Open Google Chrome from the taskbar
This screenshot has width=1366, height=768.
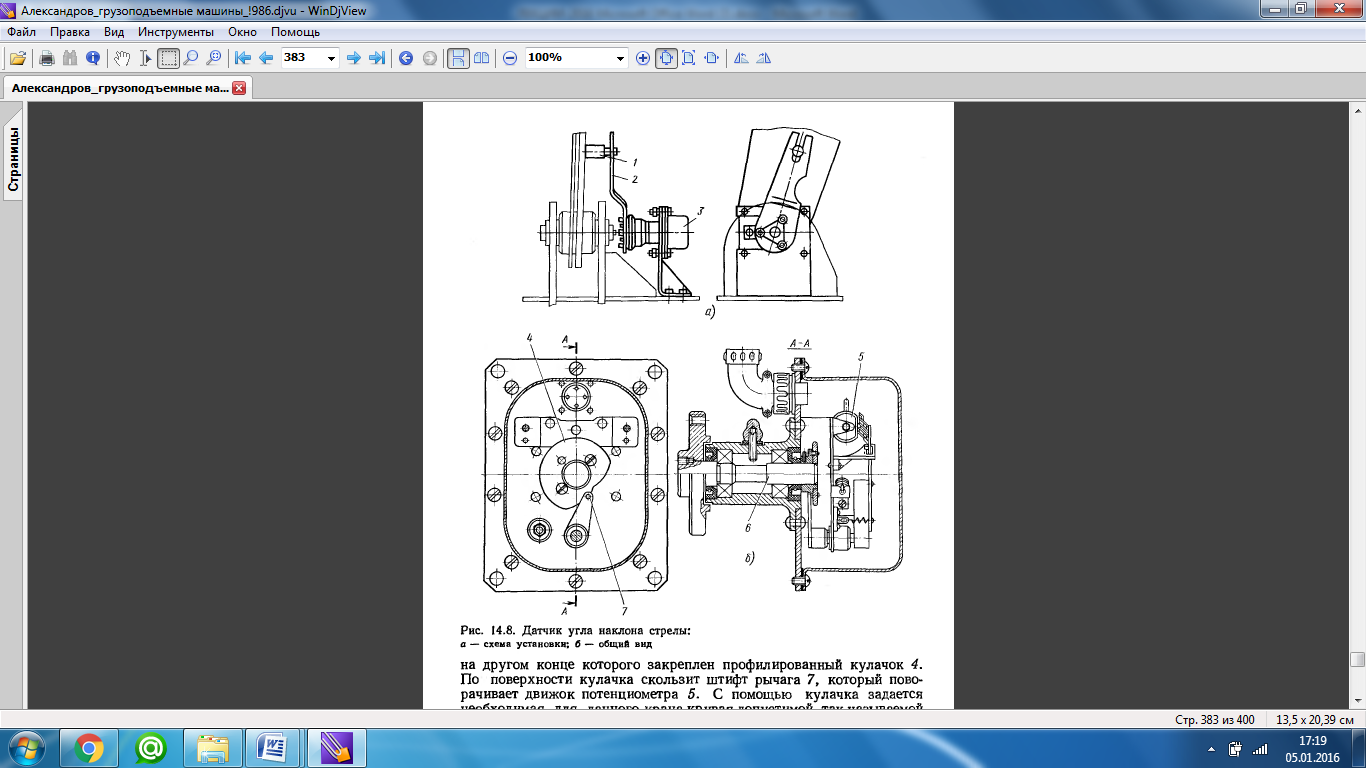coord(89,748)
